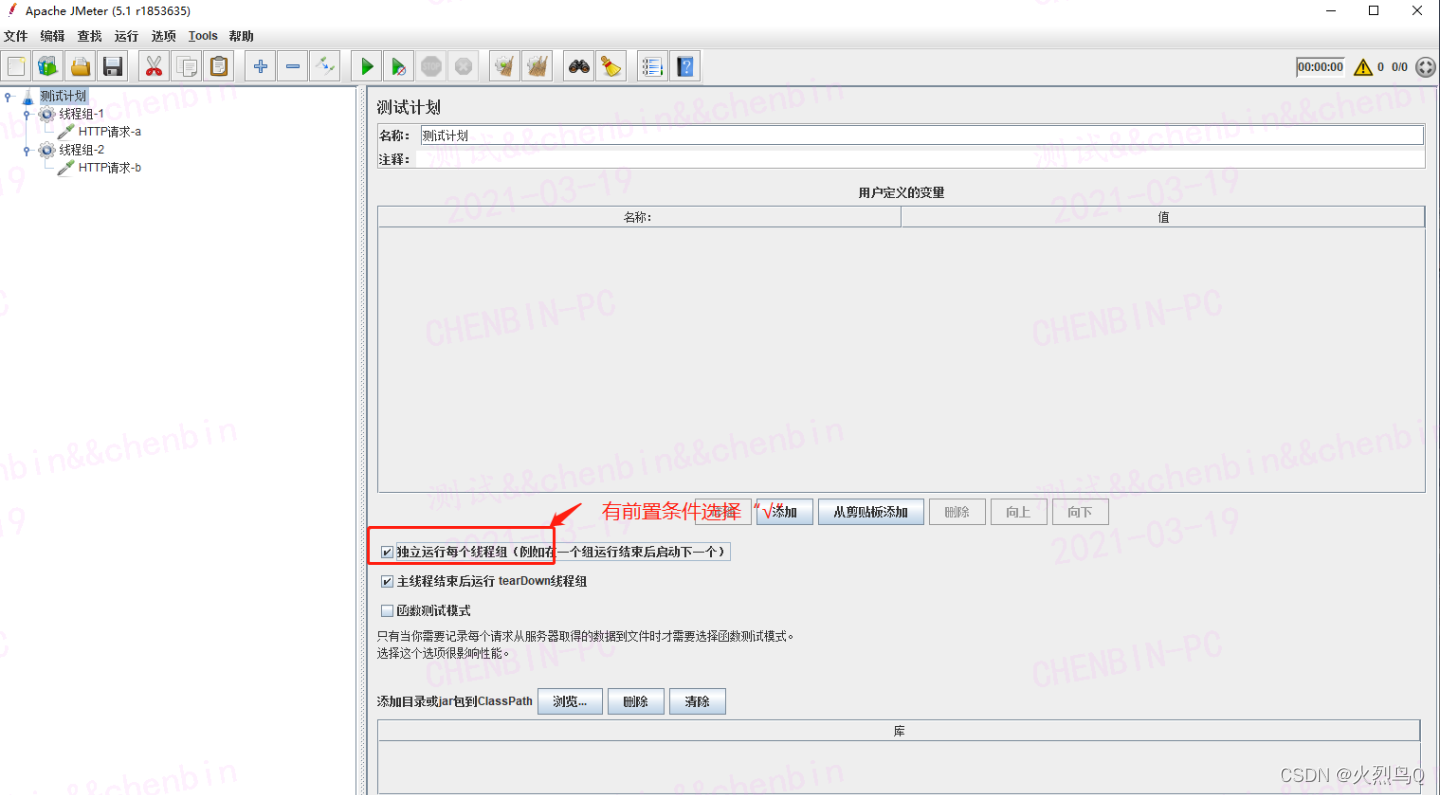Click the ClassPath 删除 button
The height and width of the screenshot is (795, 1440).
[636, 701]
